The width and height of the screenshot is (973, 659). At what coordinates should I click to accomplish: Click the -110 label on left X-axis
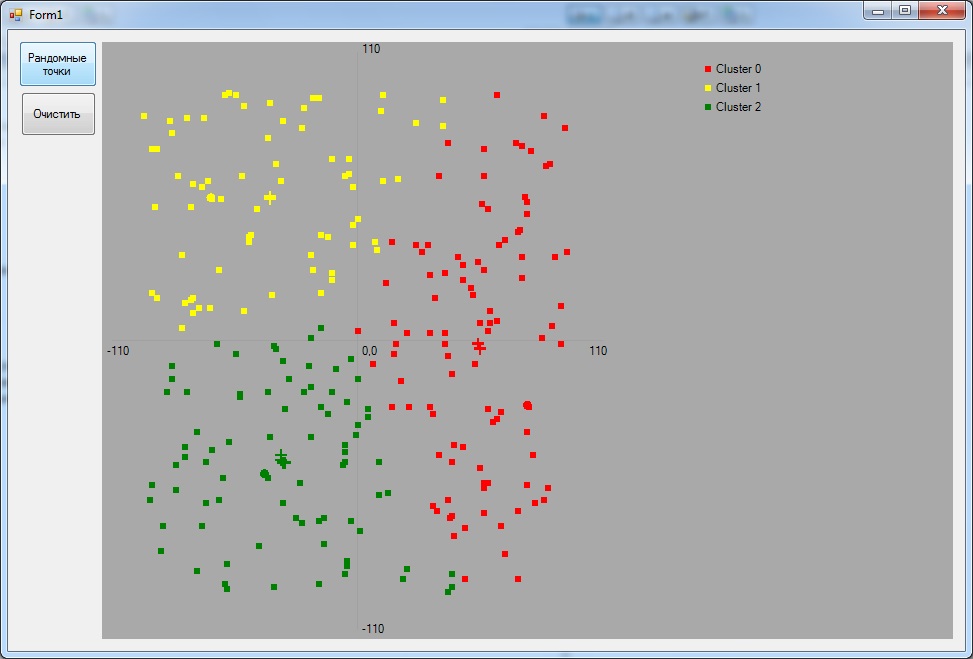coord(118,351)
